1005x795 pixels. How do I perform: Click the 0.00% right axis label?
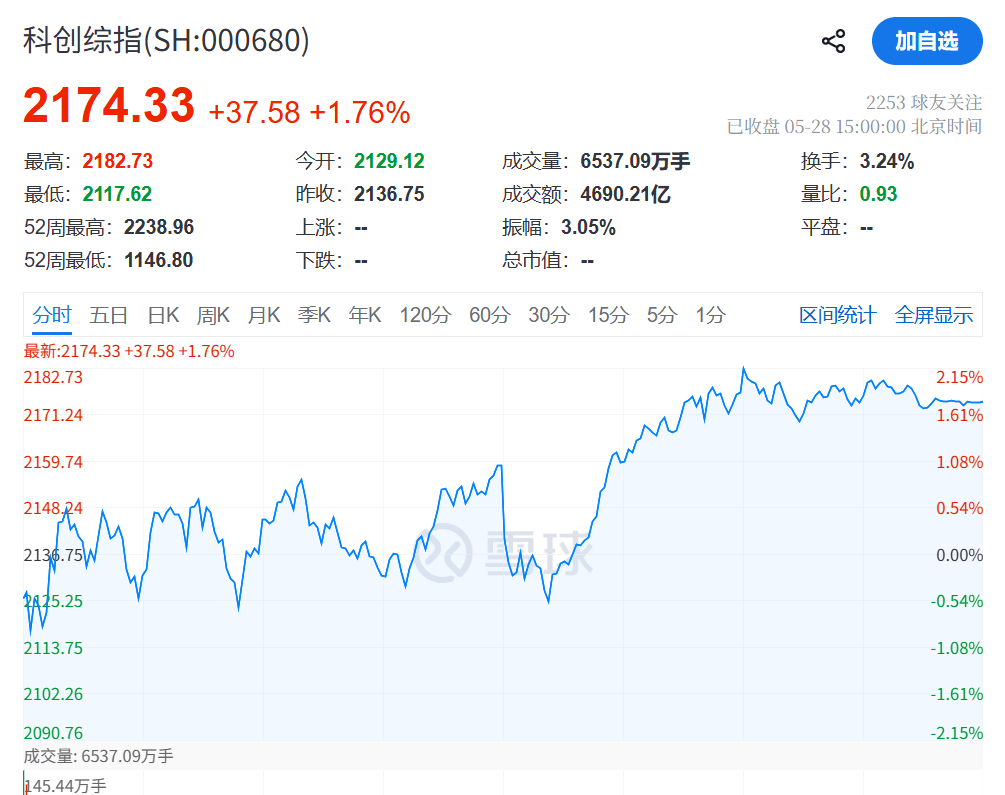click(x=959, y=555)
